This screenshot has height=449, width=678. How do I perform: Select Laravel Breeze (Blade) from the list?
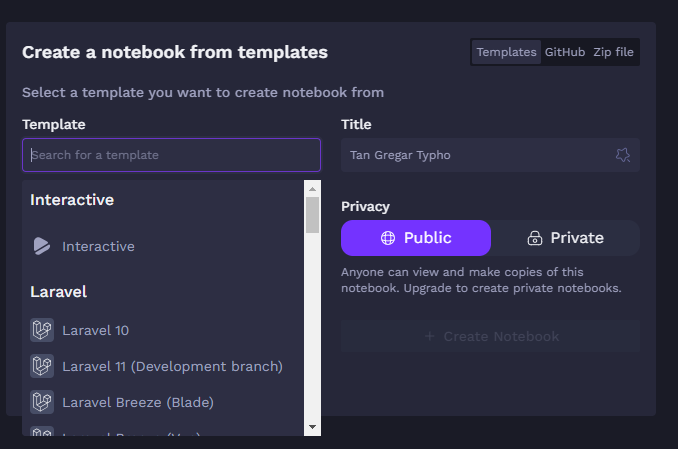click(138, 402)
